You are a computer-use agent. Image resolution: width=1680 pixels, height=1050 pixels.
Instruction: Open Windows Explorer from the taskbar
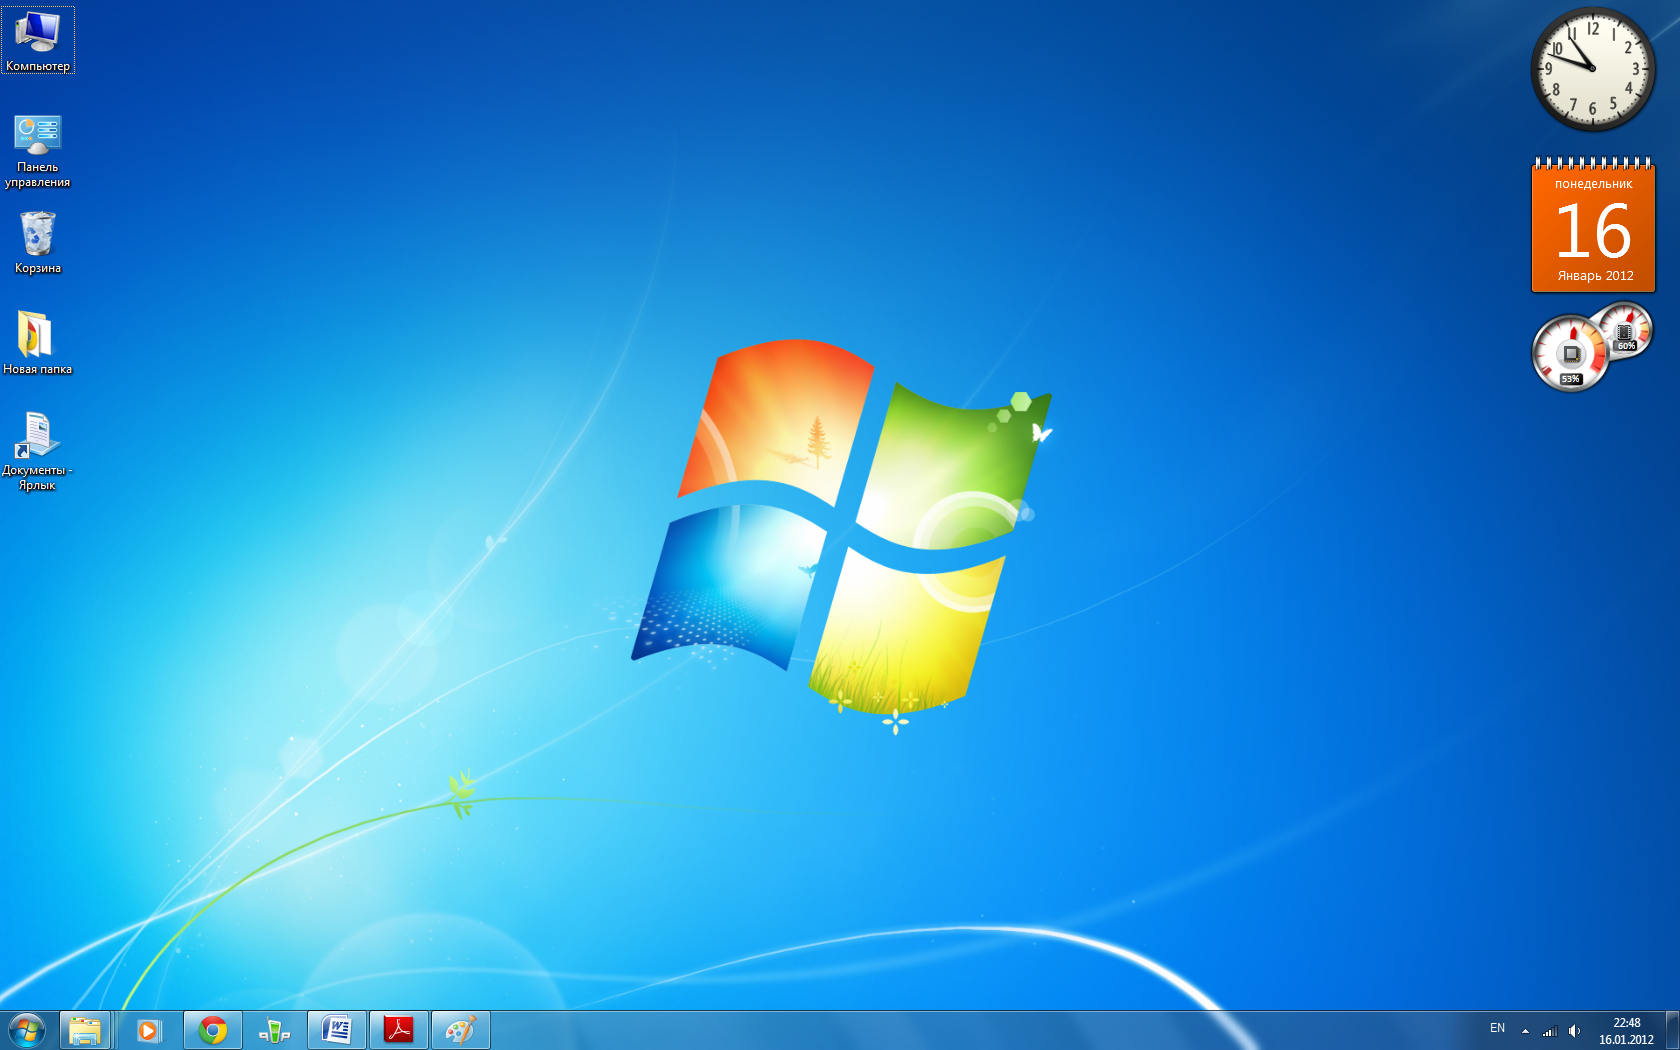85,1030
